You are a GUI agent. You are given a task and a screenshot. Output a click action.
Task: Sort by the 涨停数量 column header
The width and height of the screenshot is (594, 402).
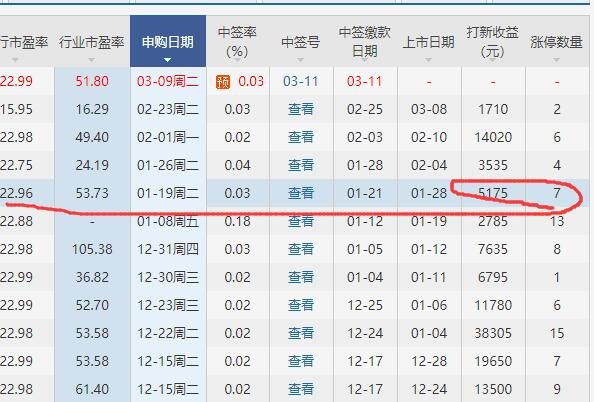click(x=556, y=42)
